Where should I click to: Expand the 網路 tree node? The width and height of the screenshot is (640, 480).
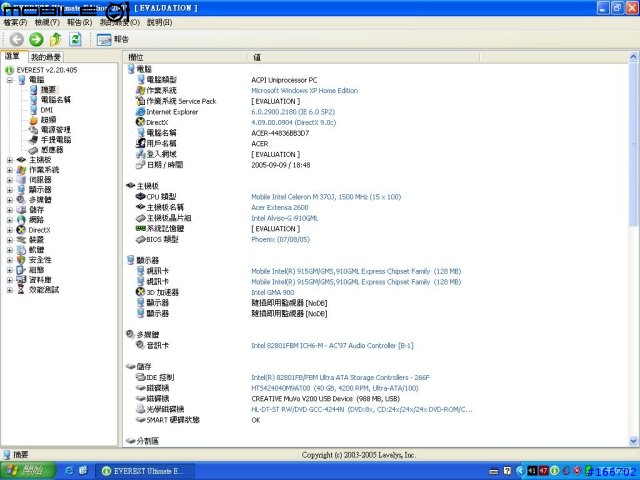[9, 220]
